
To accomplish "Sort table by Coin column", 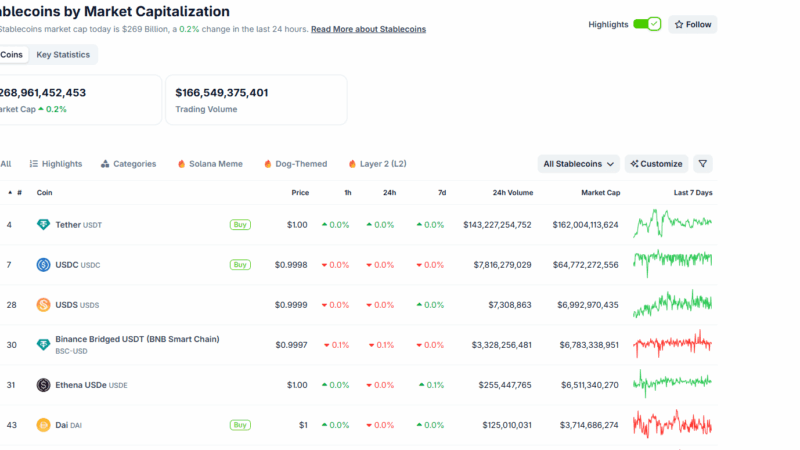I will [x=44, y=192].
